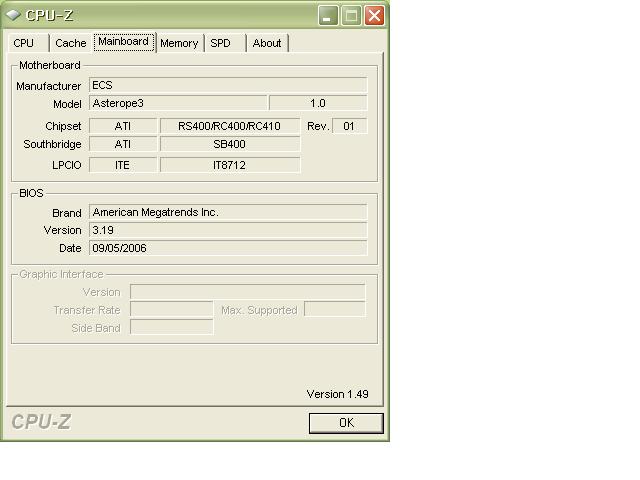This screenshot has width=640, height=480.
Task: Select the SB400 southbridge value
Action: point(230,144)
